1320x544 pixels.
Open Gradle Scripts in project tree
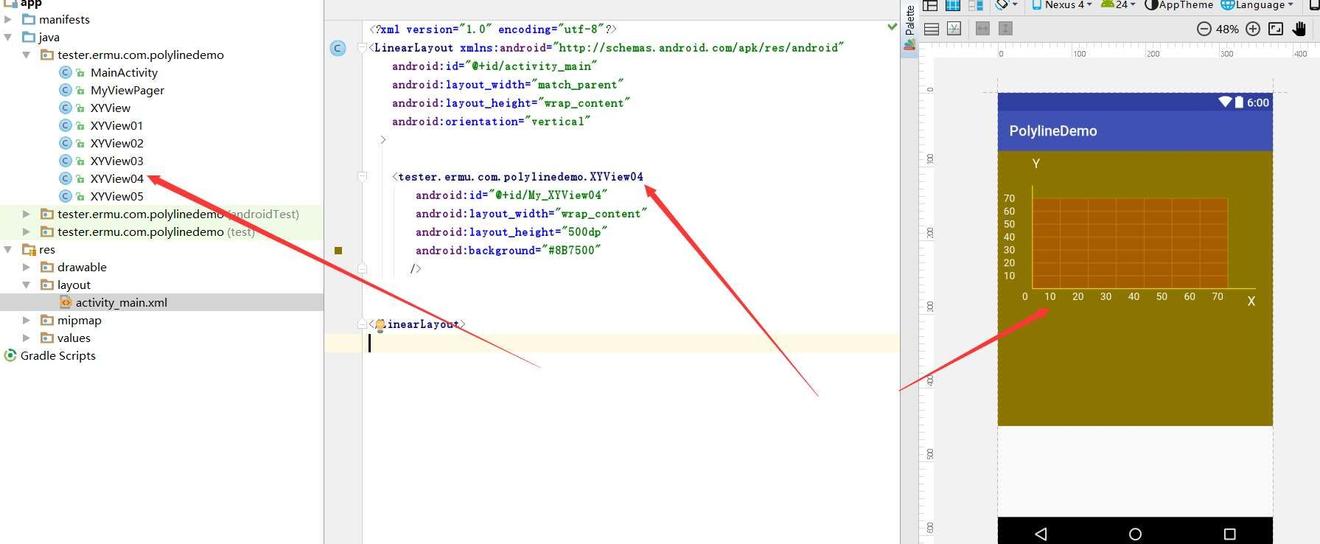pyautogui.click(x=57, y=356)
